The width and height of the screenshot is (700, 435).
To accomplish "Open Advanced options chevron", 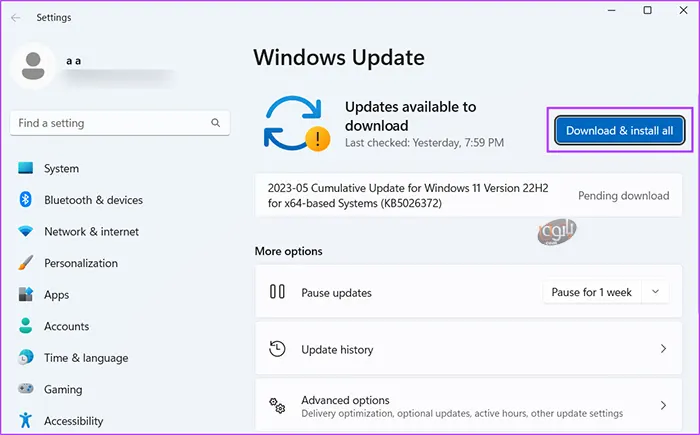I will (x=663, y=406).
